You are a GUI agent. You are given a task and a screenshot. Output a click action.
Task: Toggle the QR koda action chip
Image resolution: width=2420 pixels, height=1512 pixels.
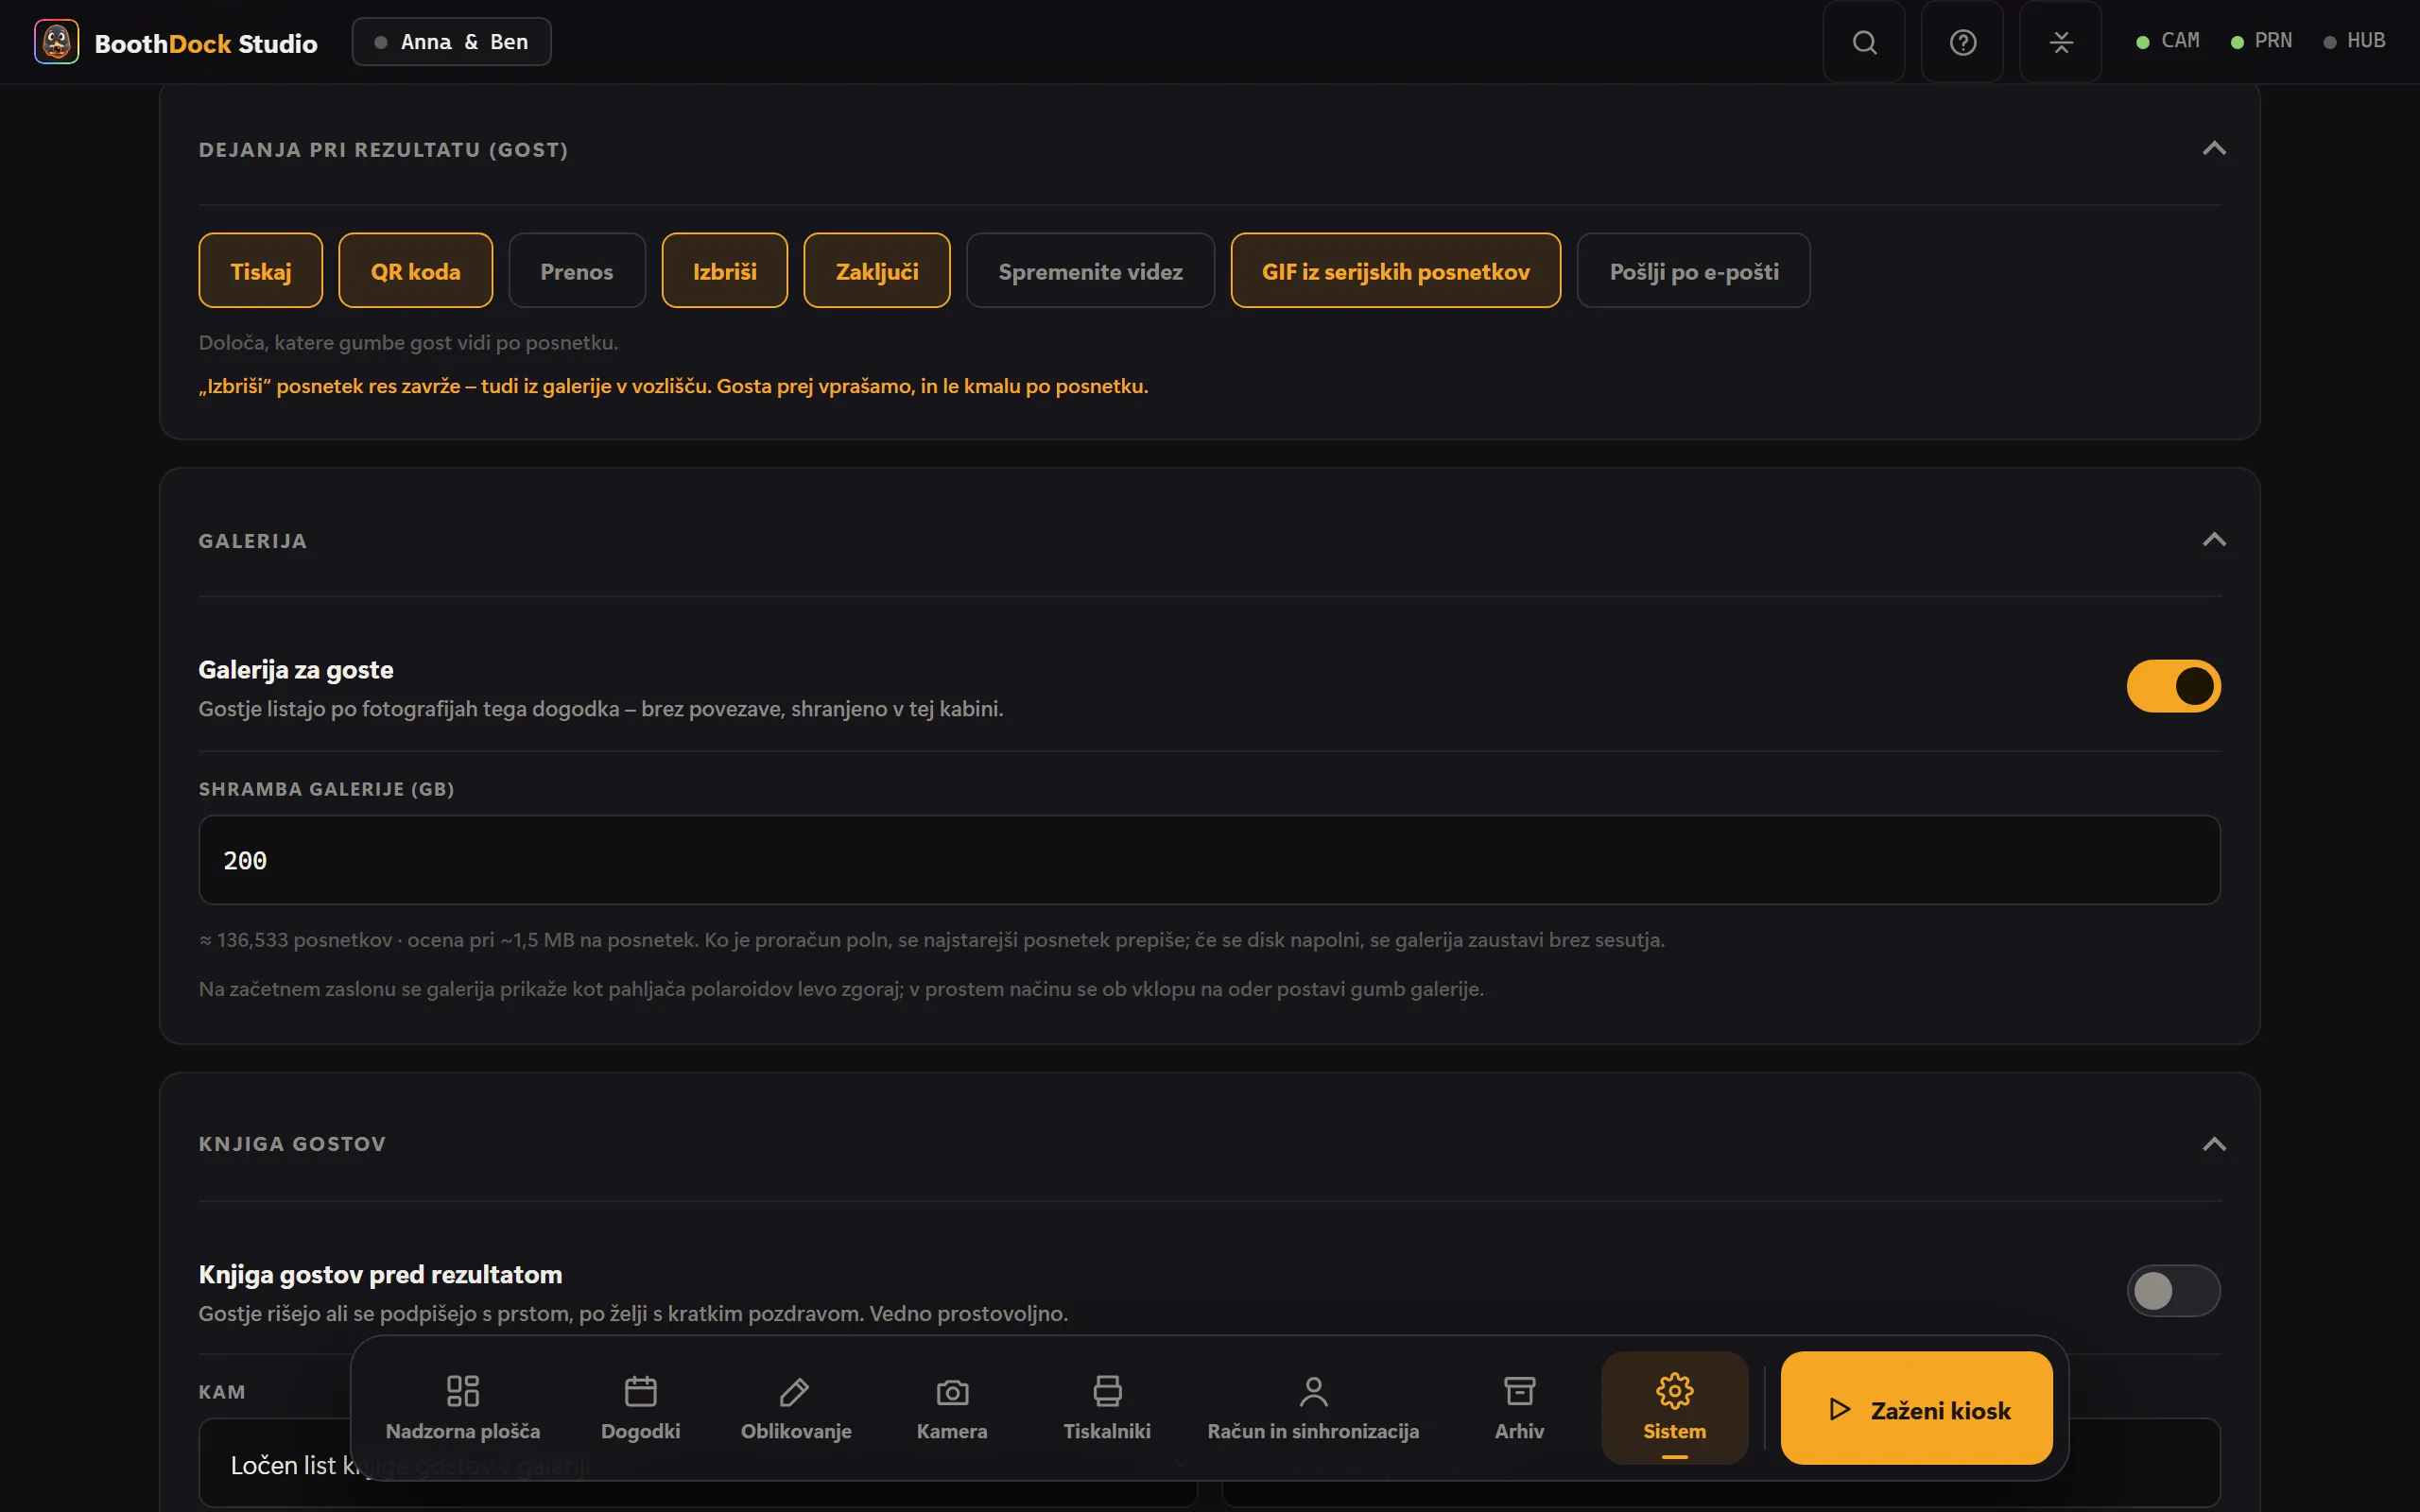[x=415, y=270]
